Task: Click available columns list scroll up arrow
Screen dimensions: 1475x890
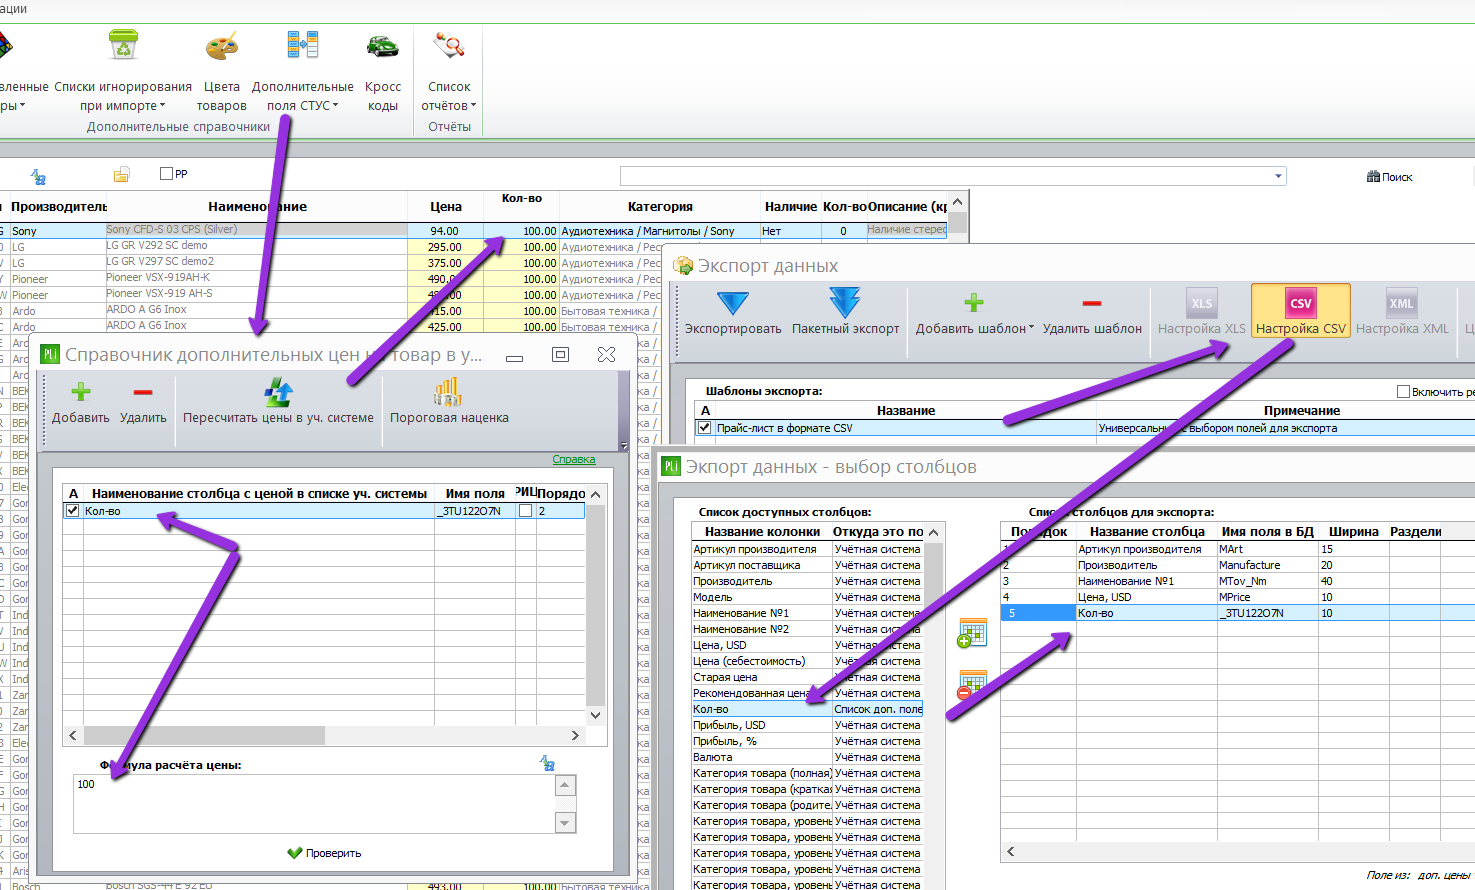Action: tap(934, 532)
